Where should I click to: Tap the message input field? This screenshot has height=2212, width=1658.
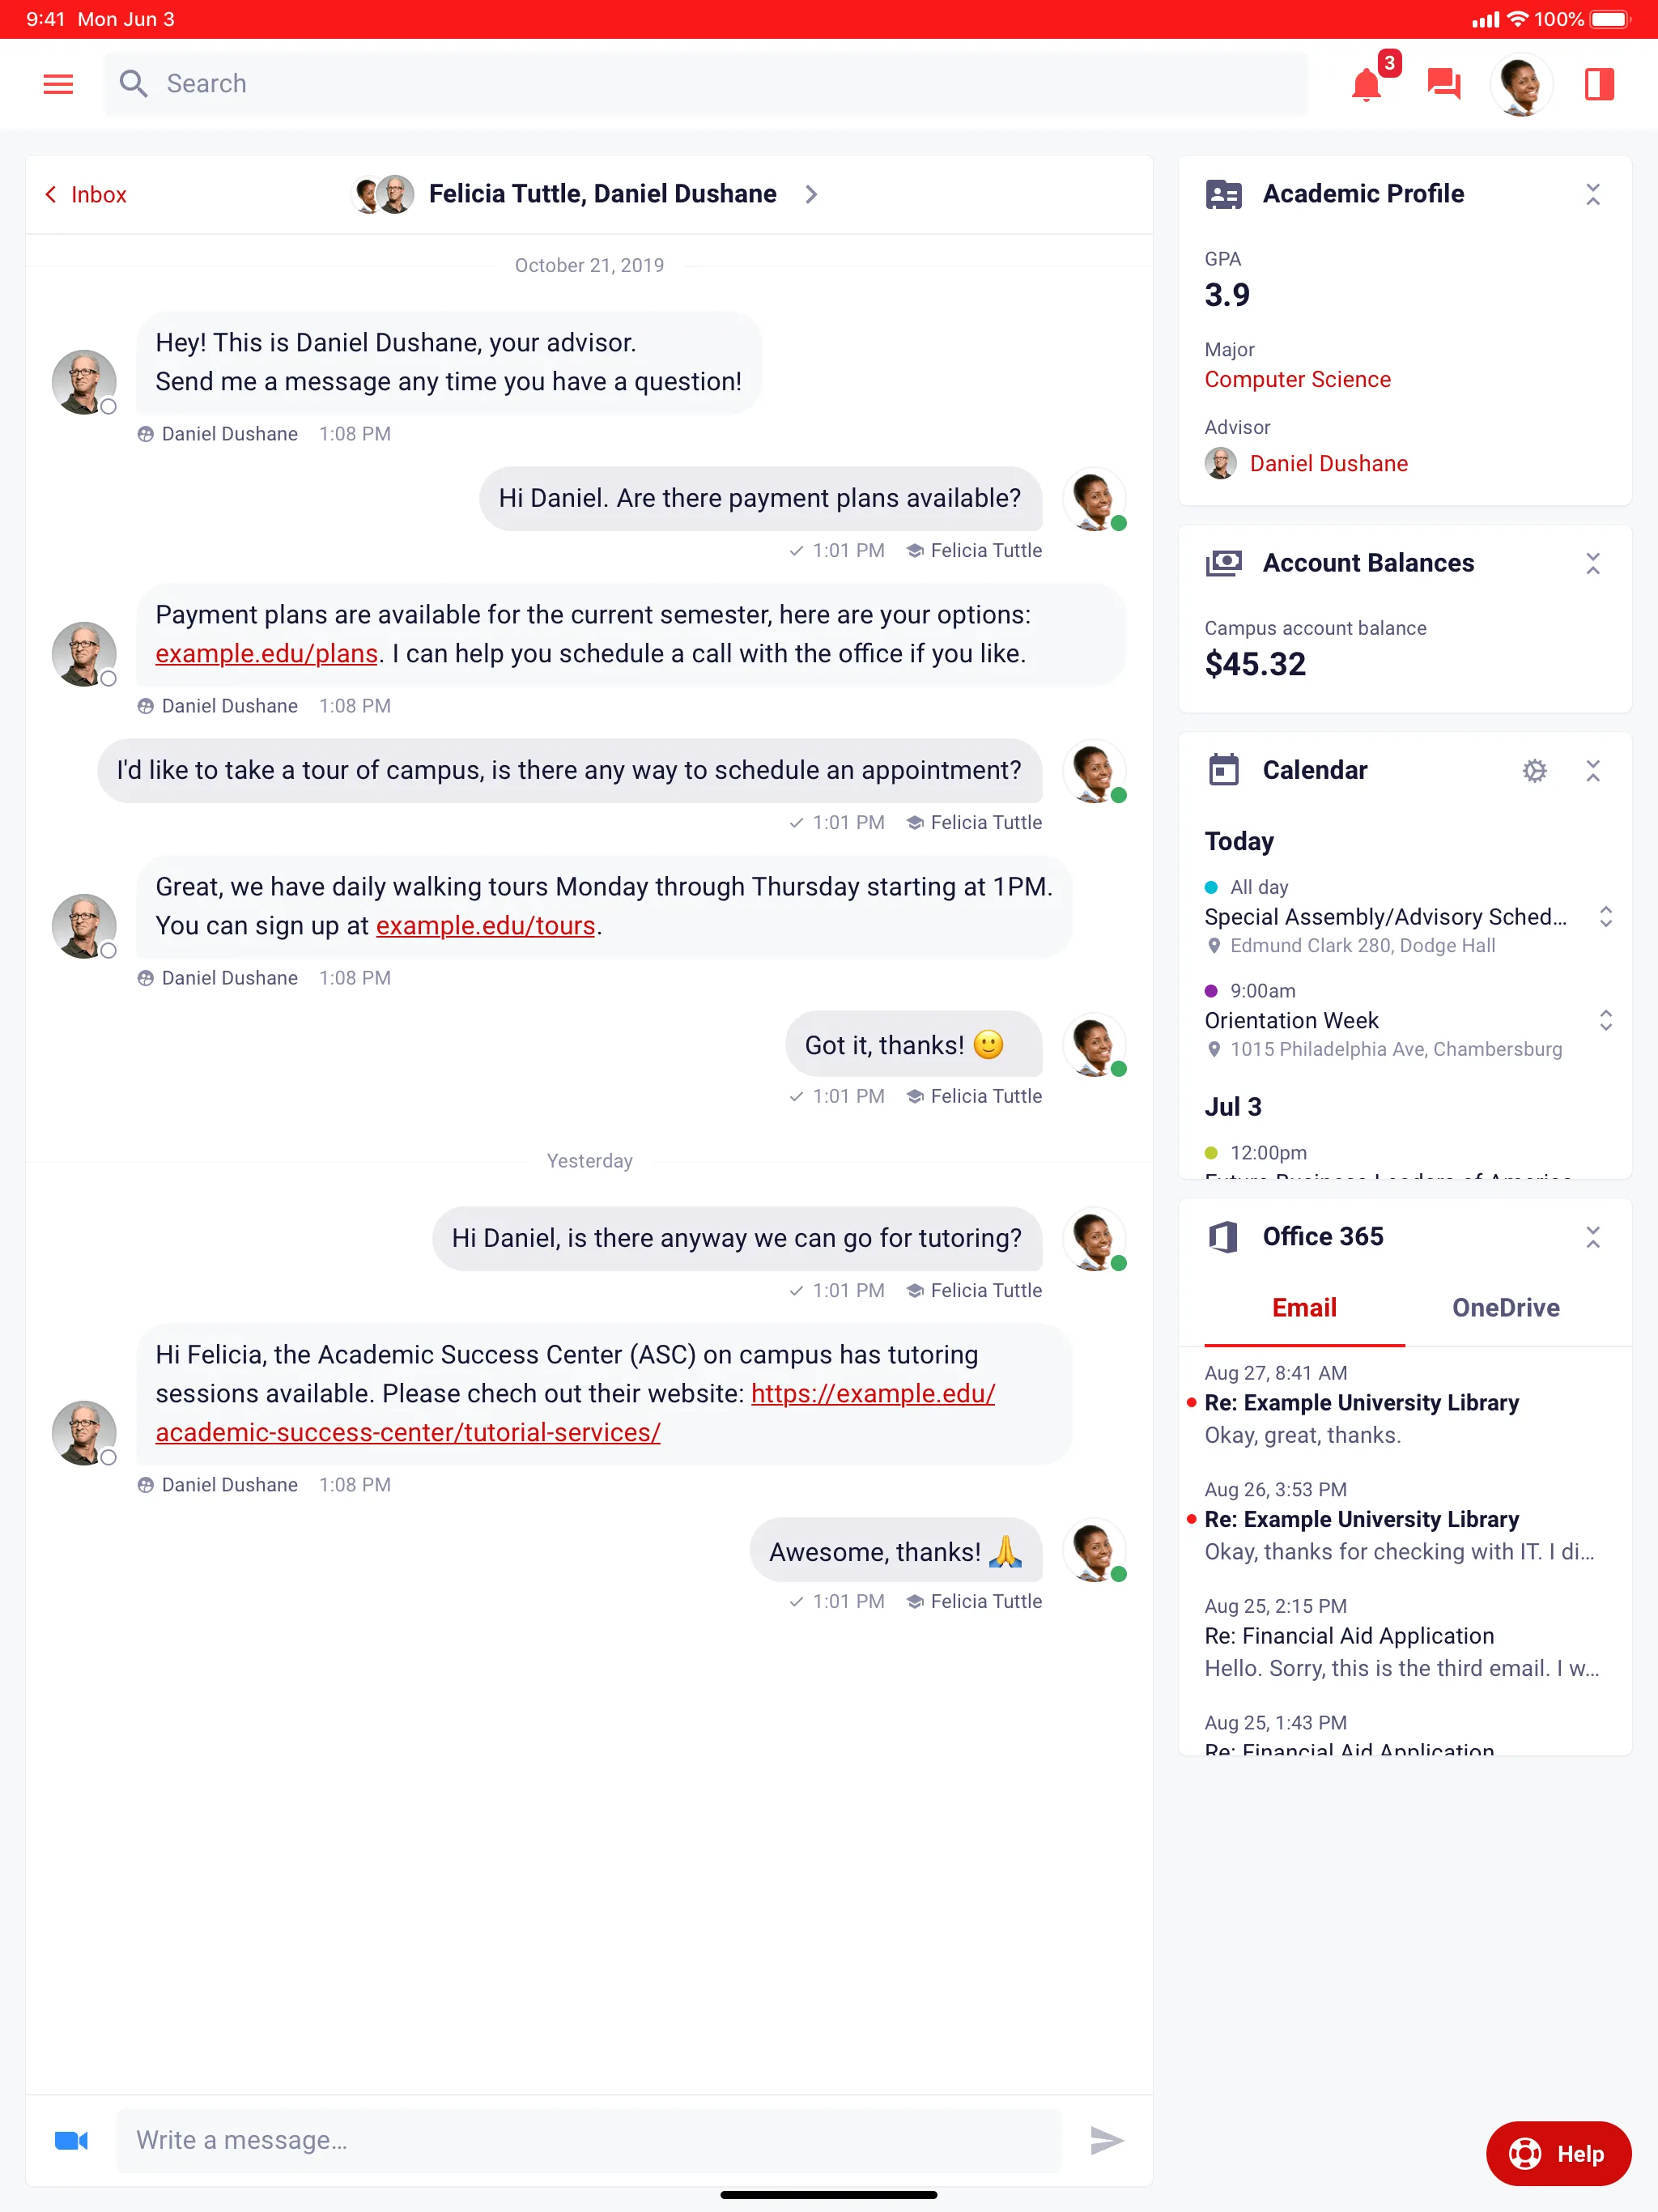pos(589,2139)
